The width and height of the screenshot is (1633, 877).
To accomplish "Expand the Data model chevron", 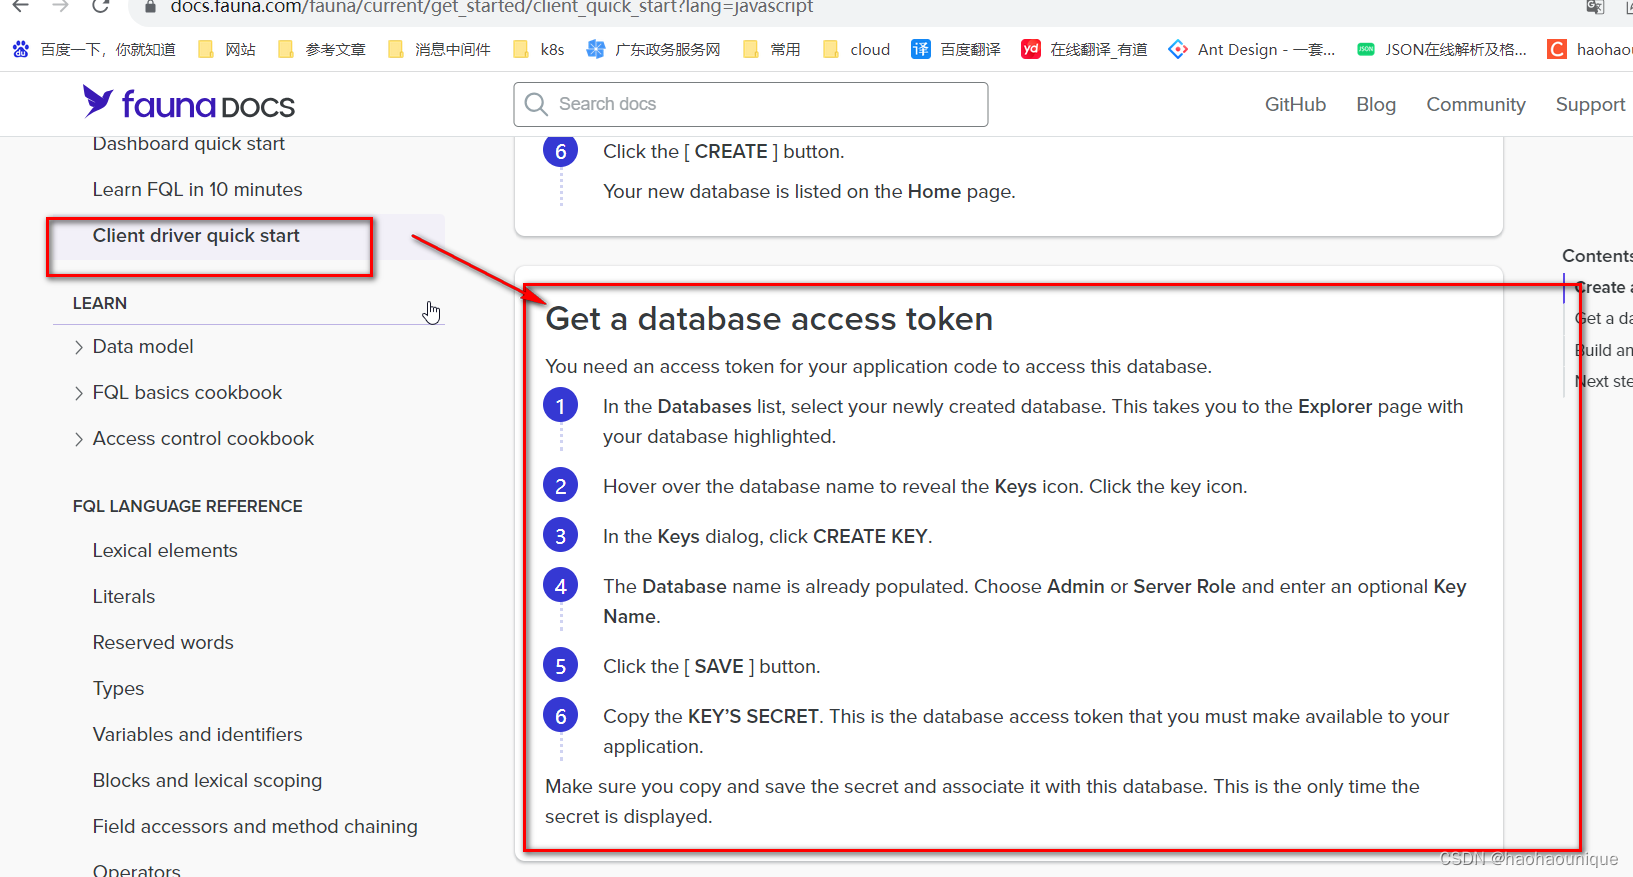I will pos(79,347).
